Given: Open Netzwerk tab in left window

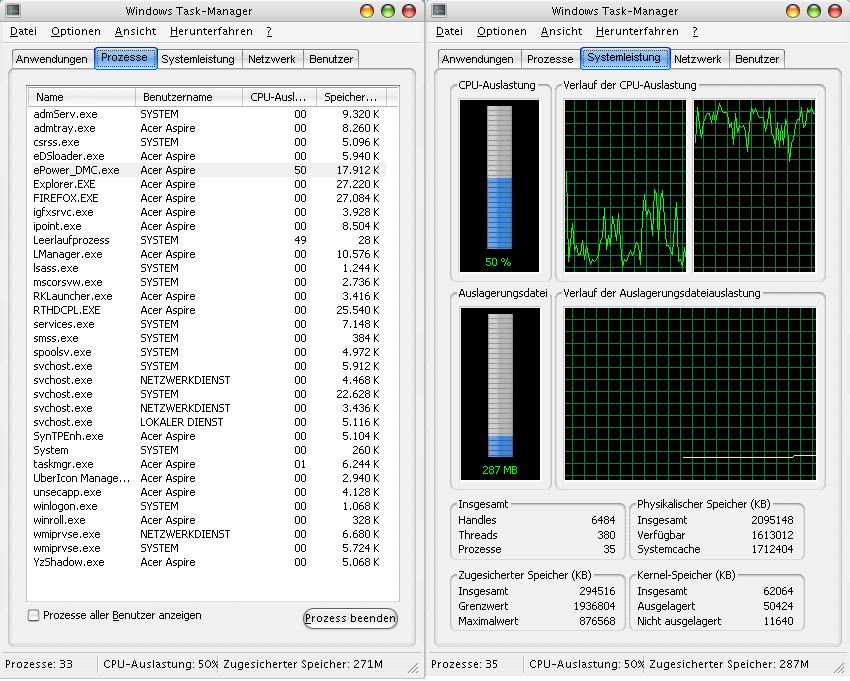Looking at the screenshot, I should click(x=272, y=59).
